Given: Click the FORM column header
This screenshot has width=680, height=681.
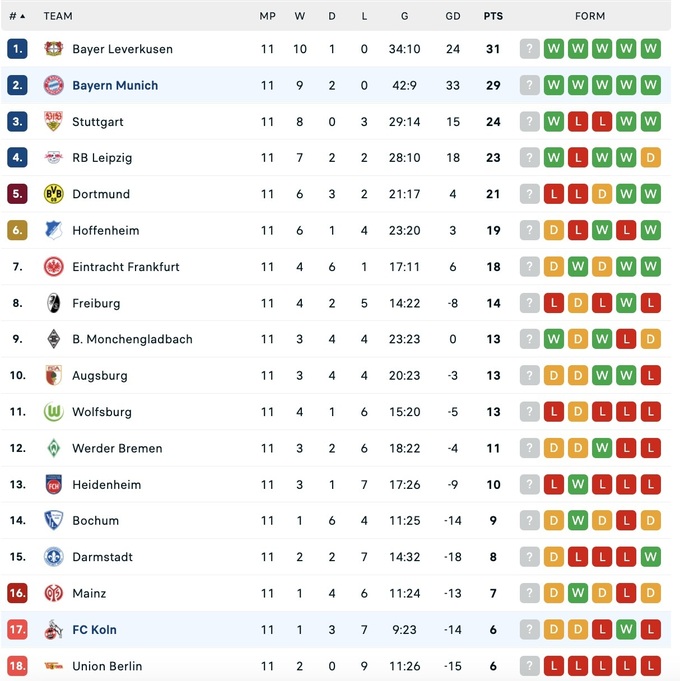Looking at the screenshot, I should (590, 16).
